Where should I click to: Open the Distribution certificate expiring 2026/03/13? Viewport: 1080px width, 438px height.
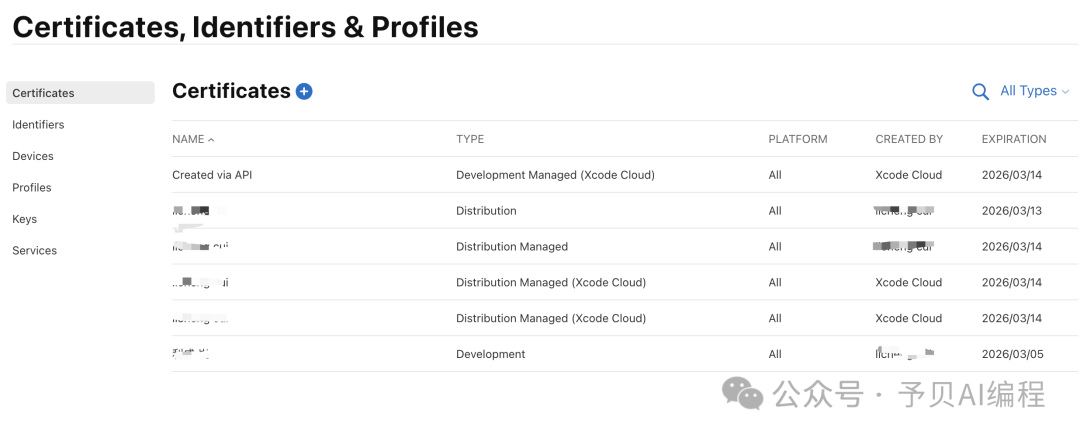pyautogui.click(x=487, y=211)
